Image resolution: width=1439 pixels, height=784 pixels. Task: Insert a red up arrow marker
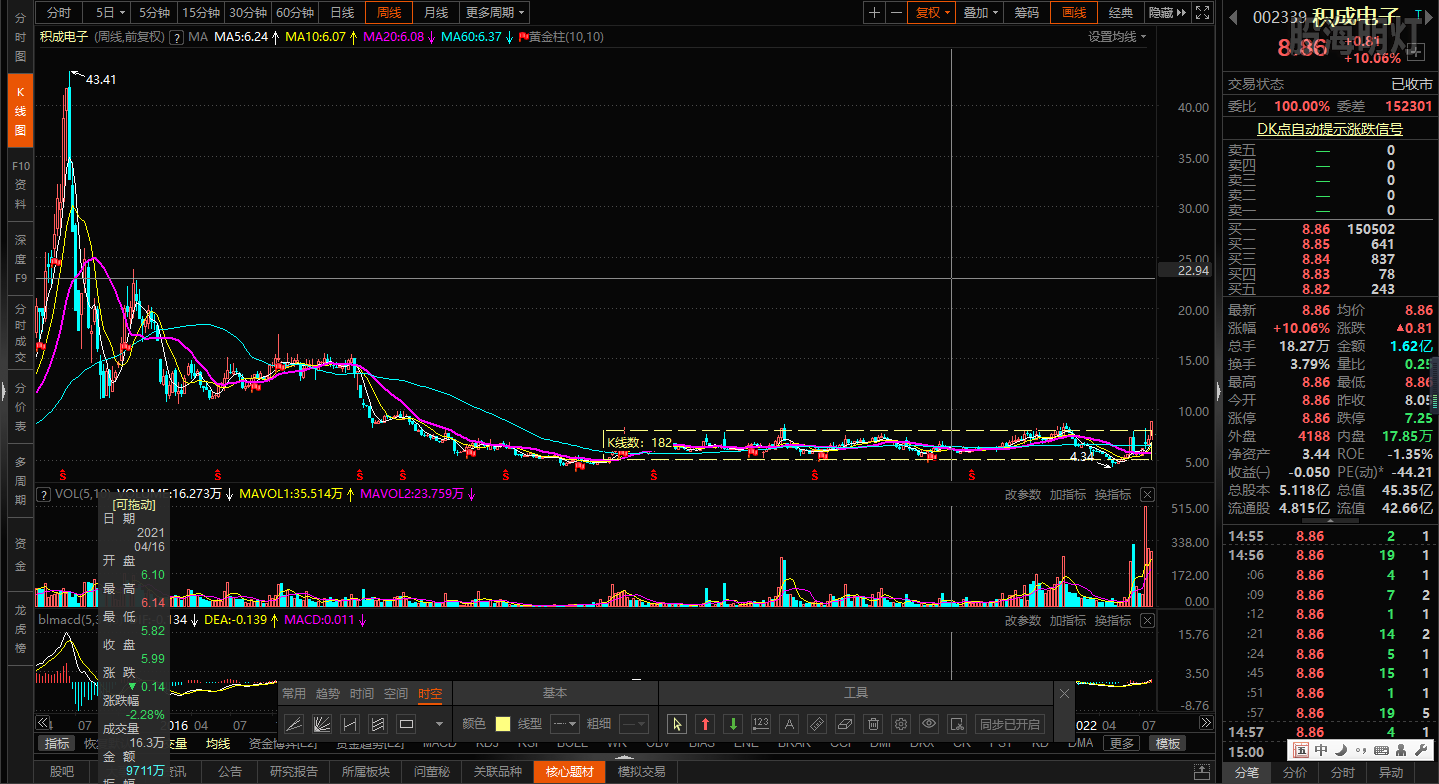click(x=705, y=724)
